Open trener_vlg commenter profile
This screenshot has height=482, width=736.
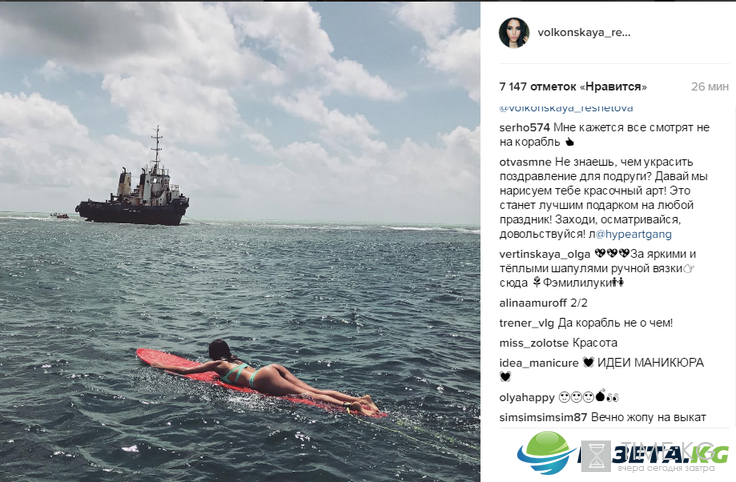pos(527,323)
